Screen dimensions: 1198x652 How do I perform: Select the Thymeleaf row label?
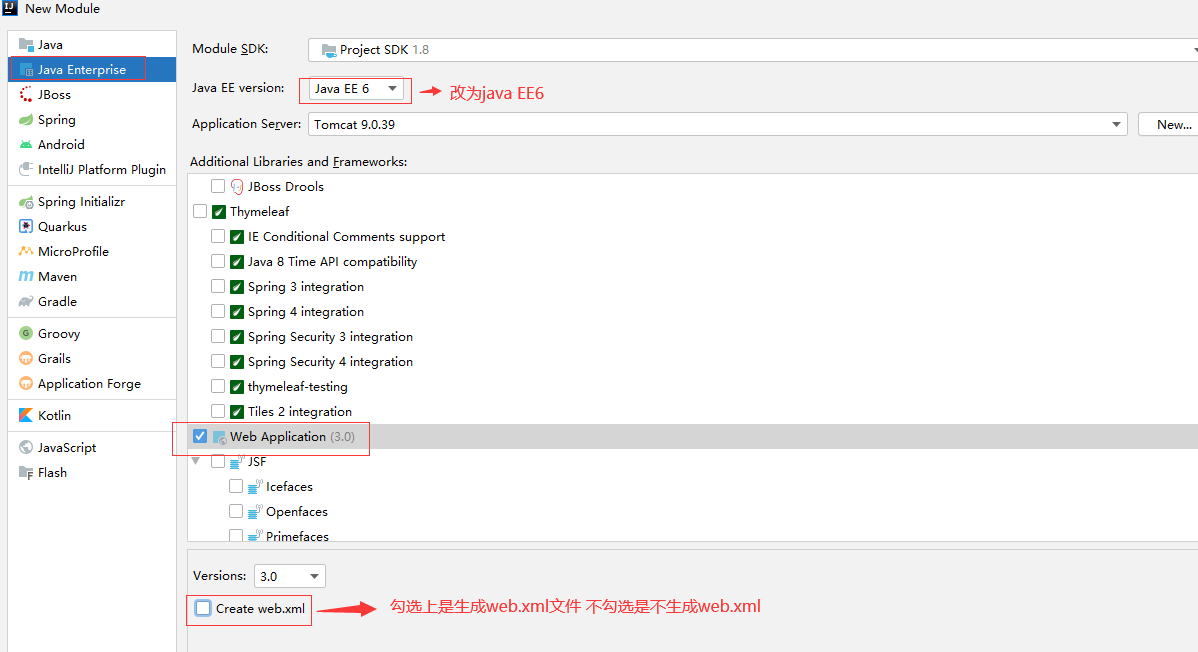pos(260,212)
